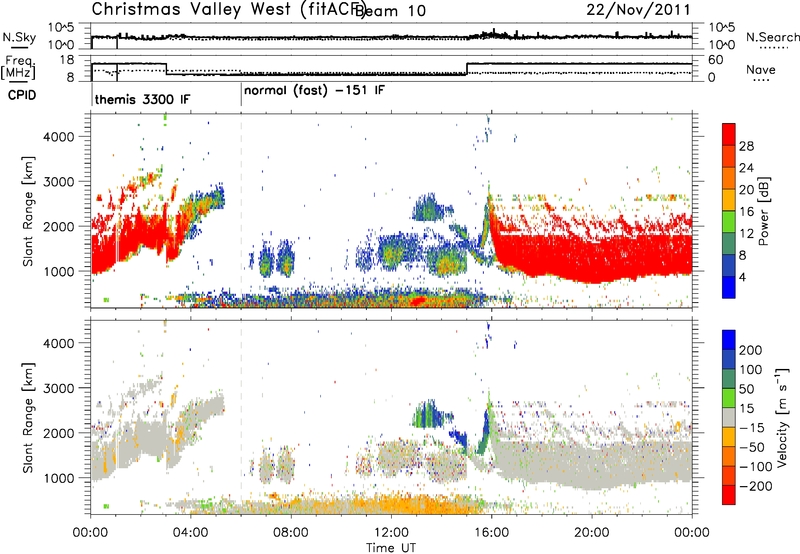800x554 pixels.
Task: Select the 100 label on velocity colorbar
Action: tap(751, 369)
